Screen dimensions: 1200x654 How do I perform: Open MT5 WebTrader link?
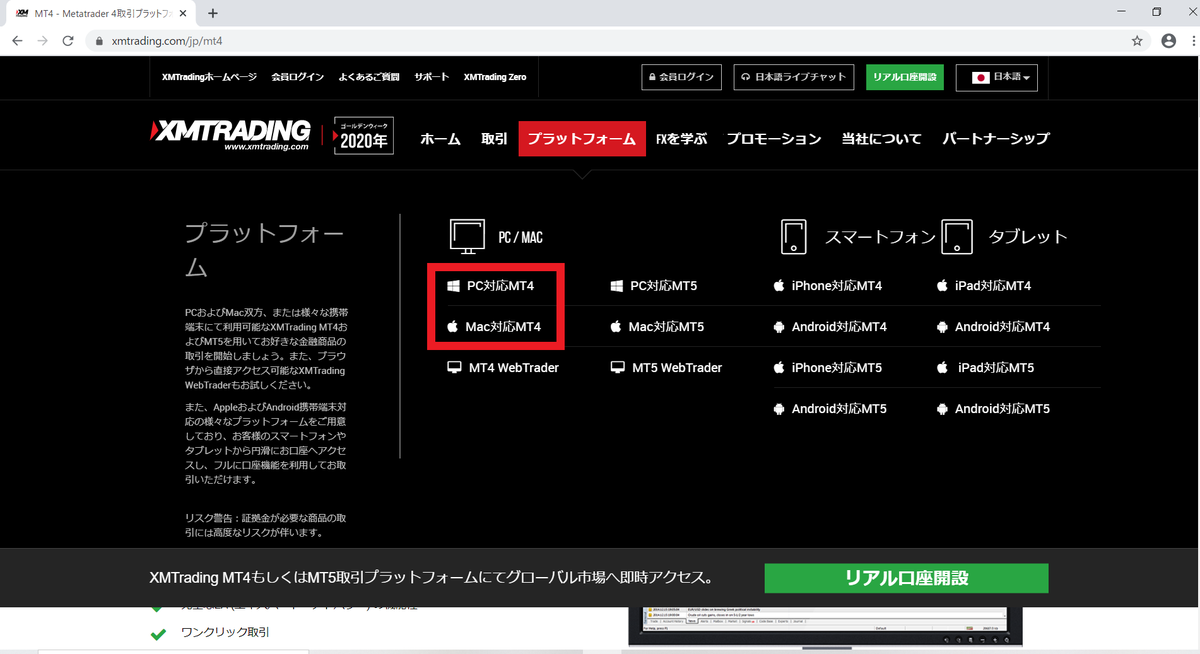677,367
